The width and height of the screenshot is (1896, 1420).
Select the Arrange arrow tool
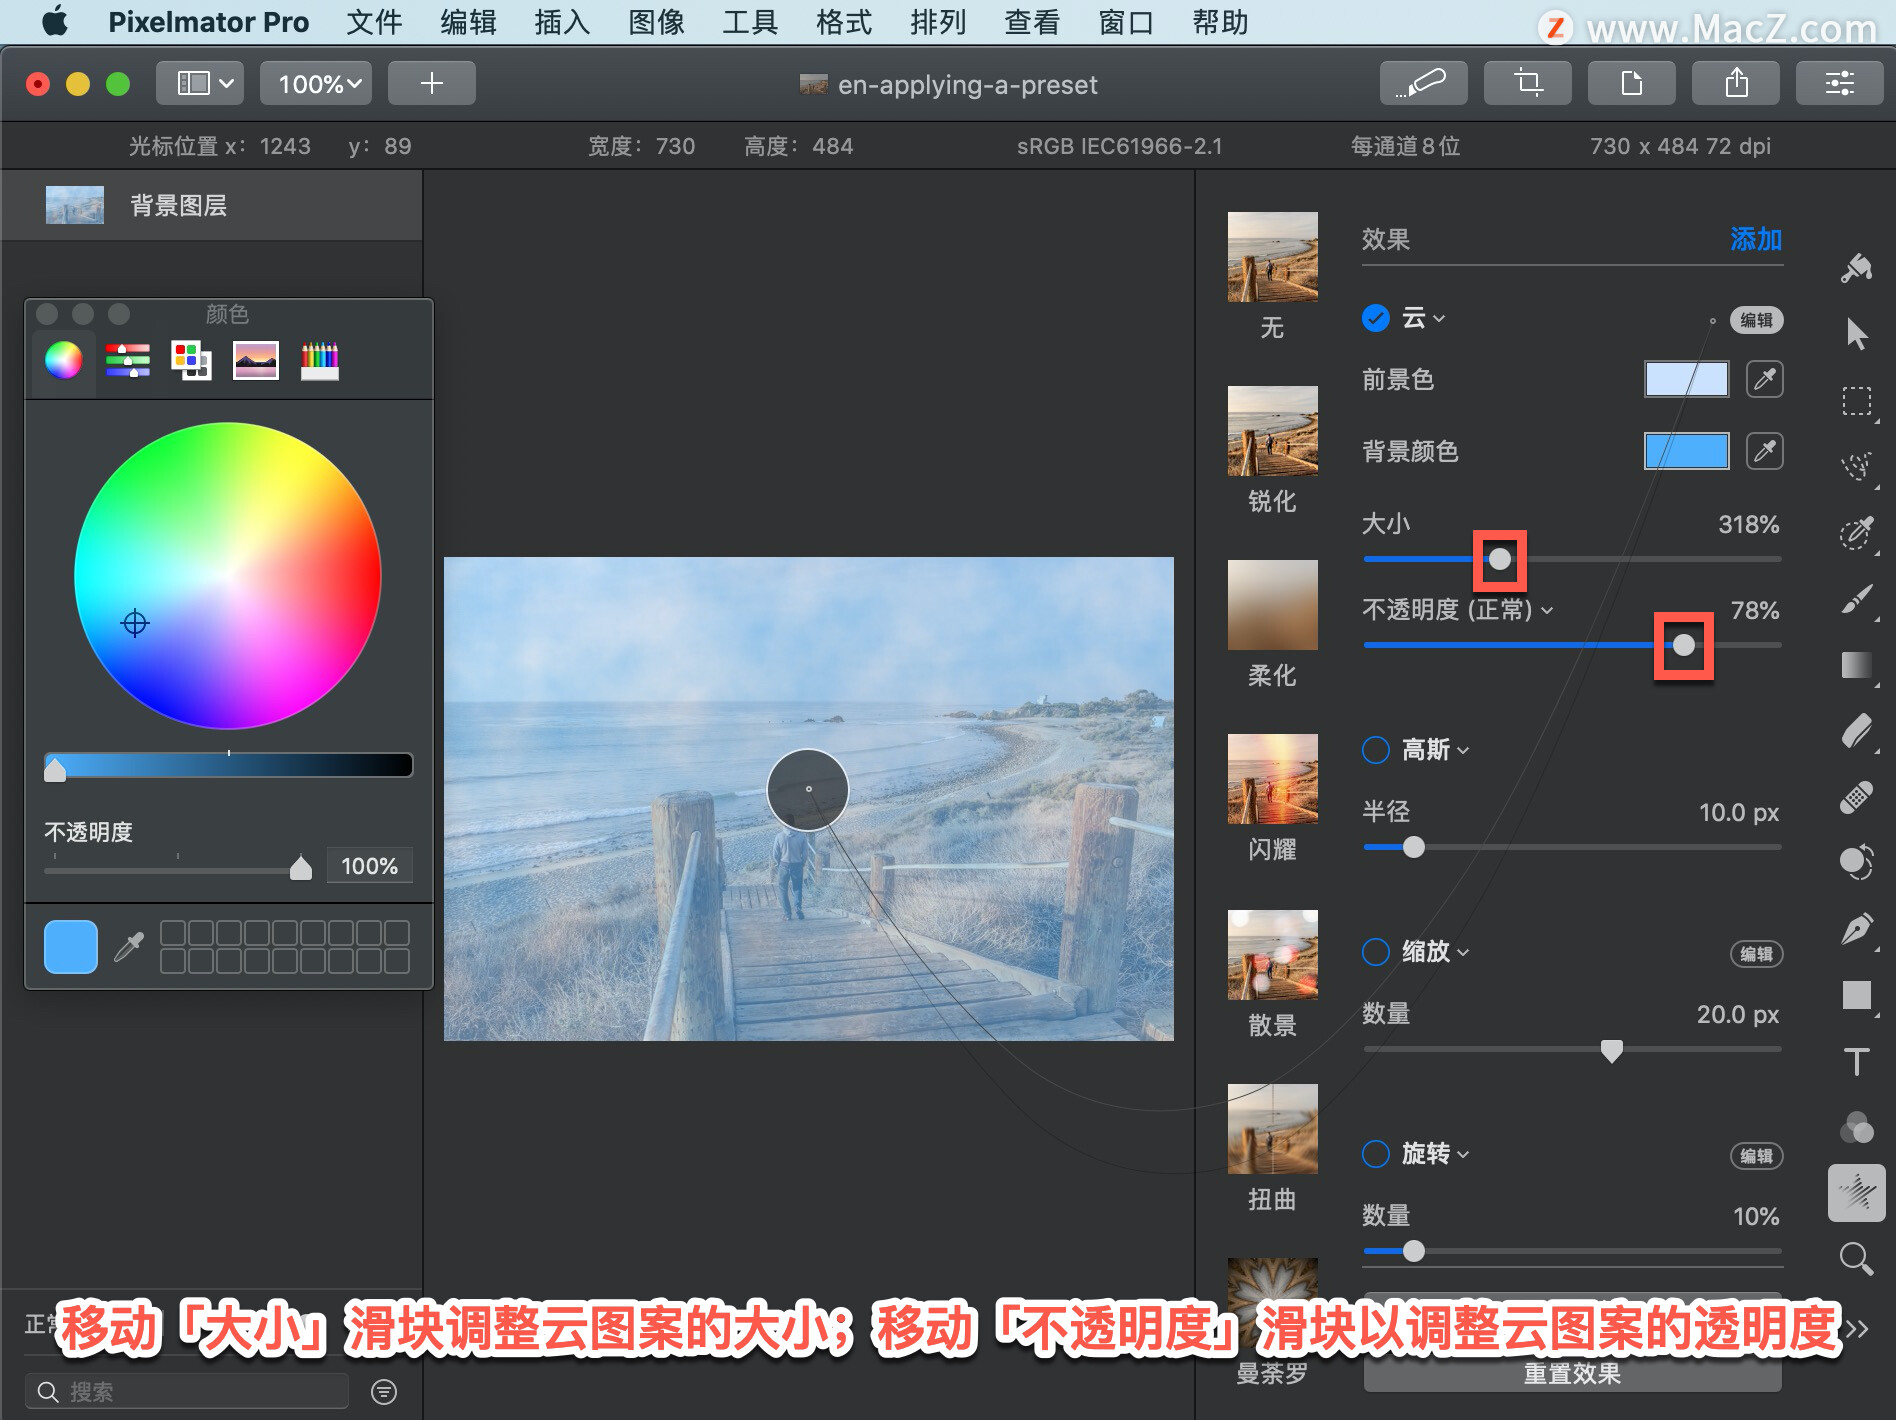click(x=1857, y=334)
